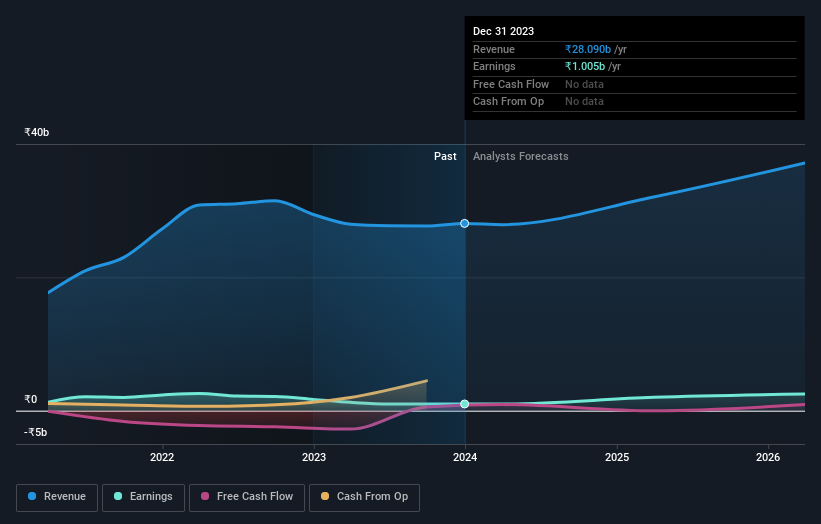This screenshot has height=524, width=821.
Task: Click the 2023 x-axis label
Action: tap(314, 458)
